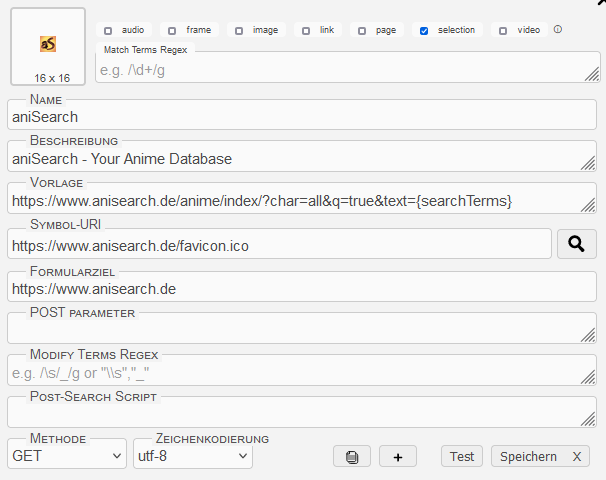Open the Zeichenkodierung utf-8 dropdown
Screen dimensions: 606x480
click(x=192, y=456)
